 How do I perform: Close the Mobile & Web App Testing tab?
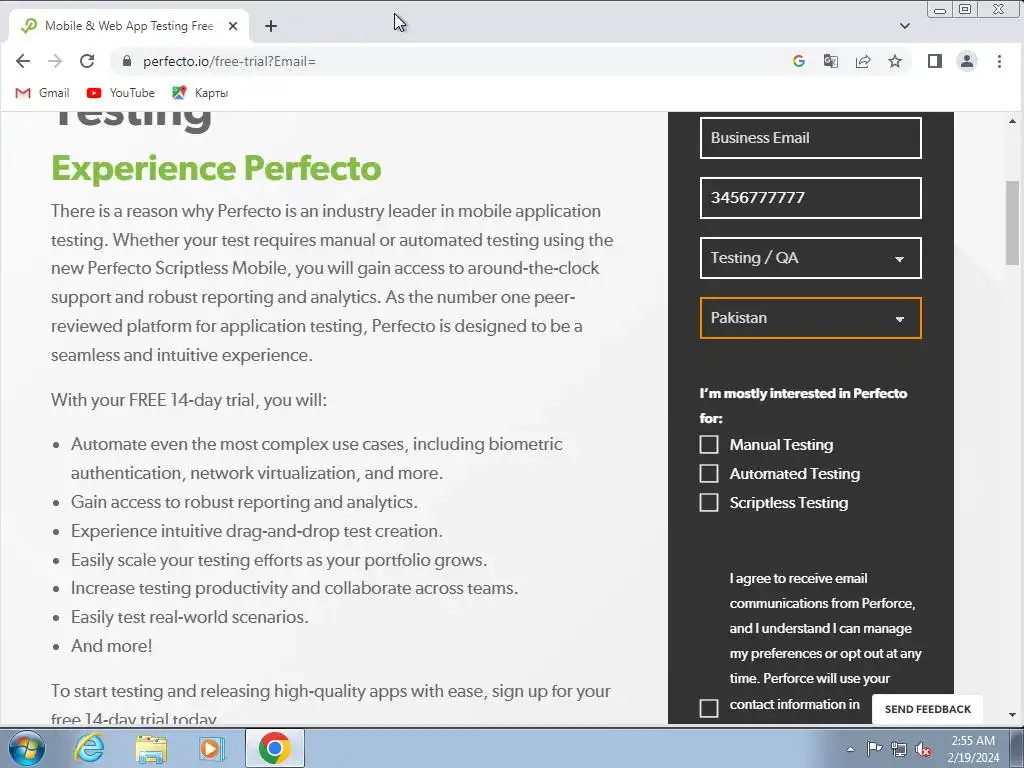233,26
